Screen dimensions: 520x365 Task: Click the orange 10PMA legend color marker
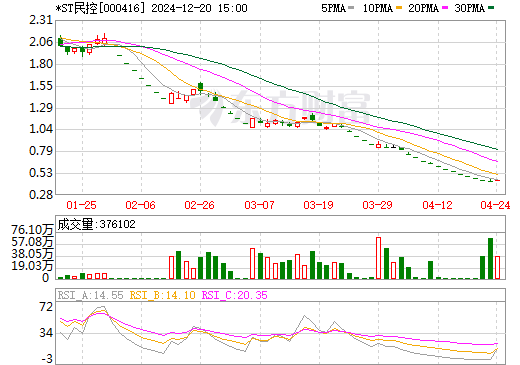(399, 8)
